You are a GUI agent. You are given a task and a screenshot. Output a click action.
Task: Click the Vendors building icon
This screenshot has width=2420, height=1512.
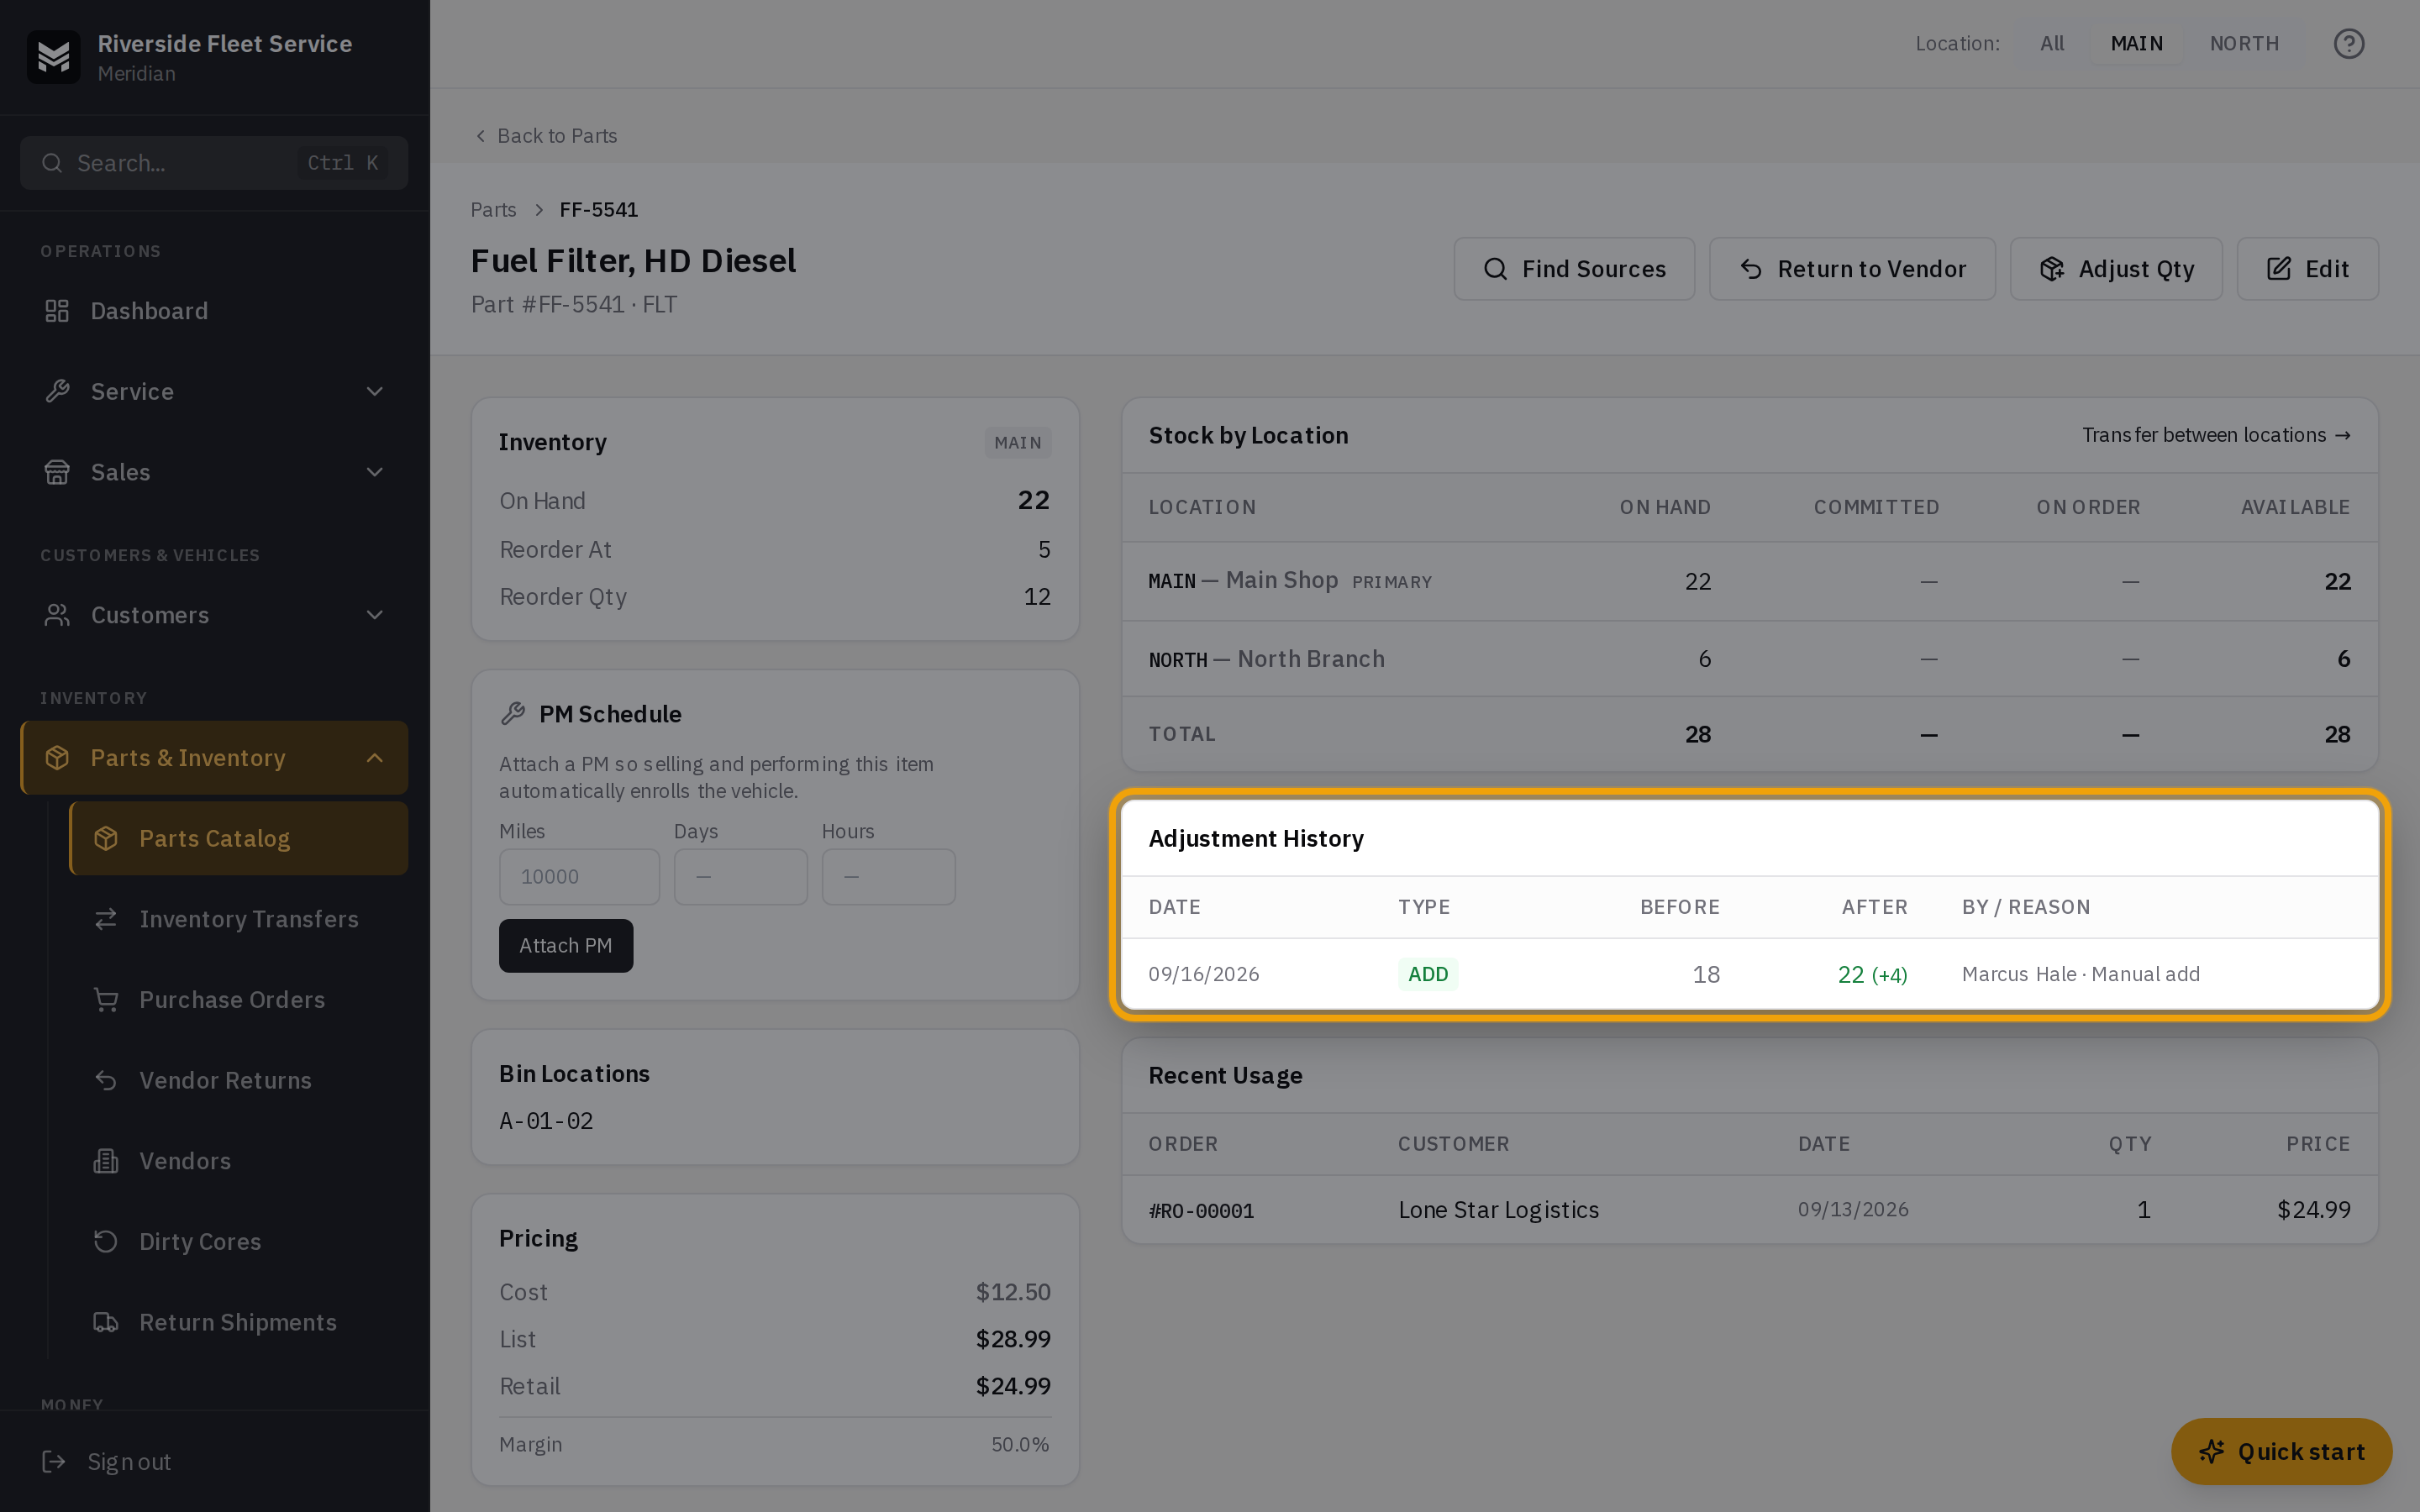pos(106,1161)
